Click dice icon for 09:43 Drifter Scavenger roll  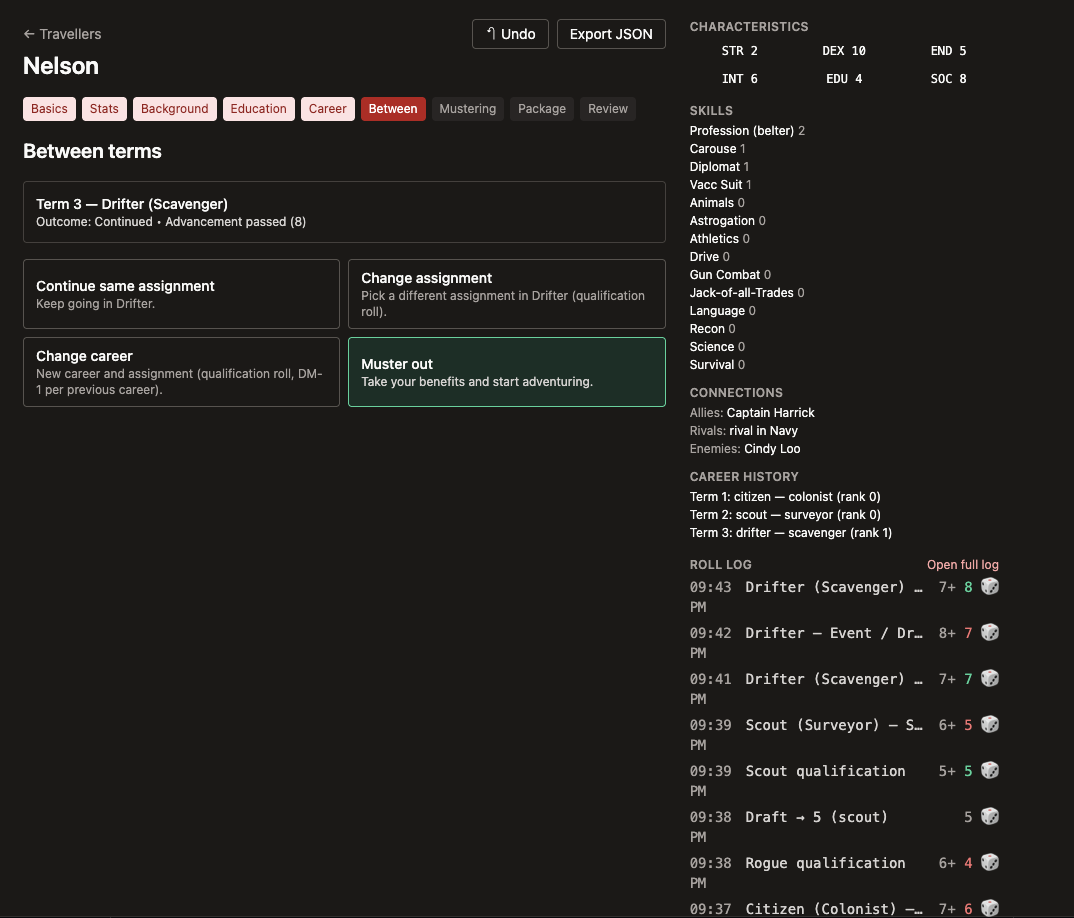pyautogui.click(x=989, y=586)
